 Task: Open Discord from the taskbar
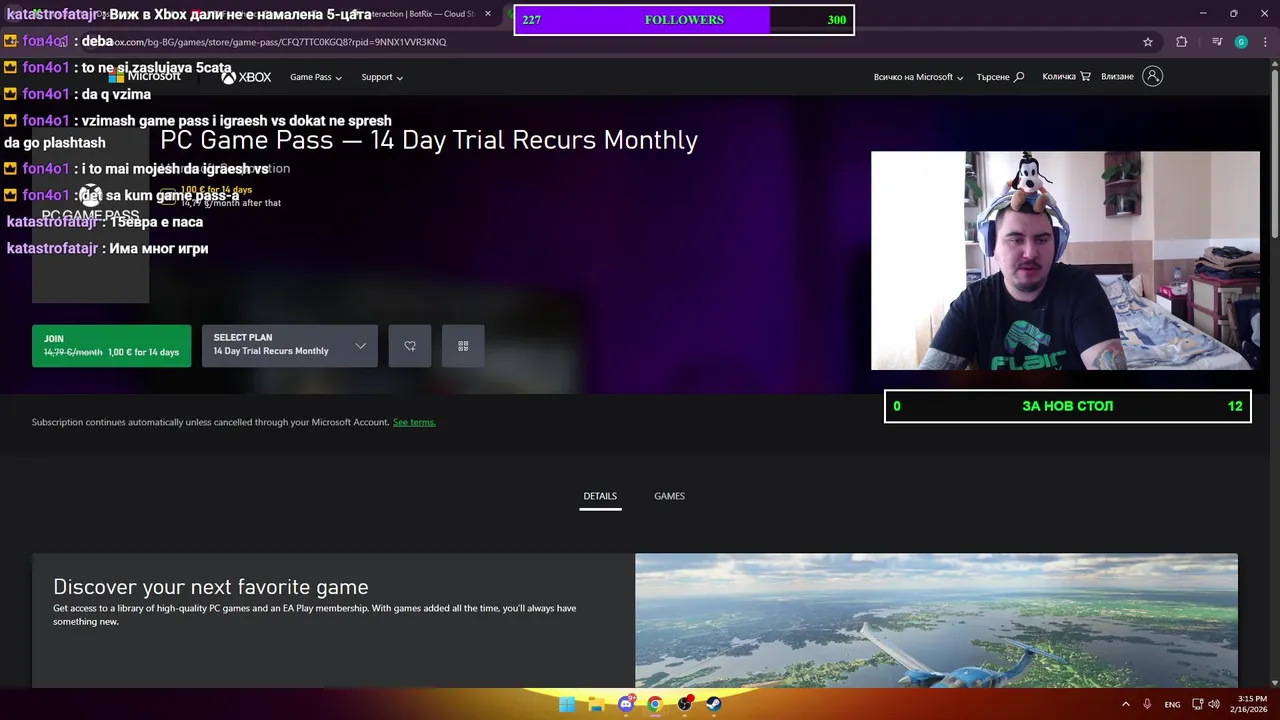point(626,704)
